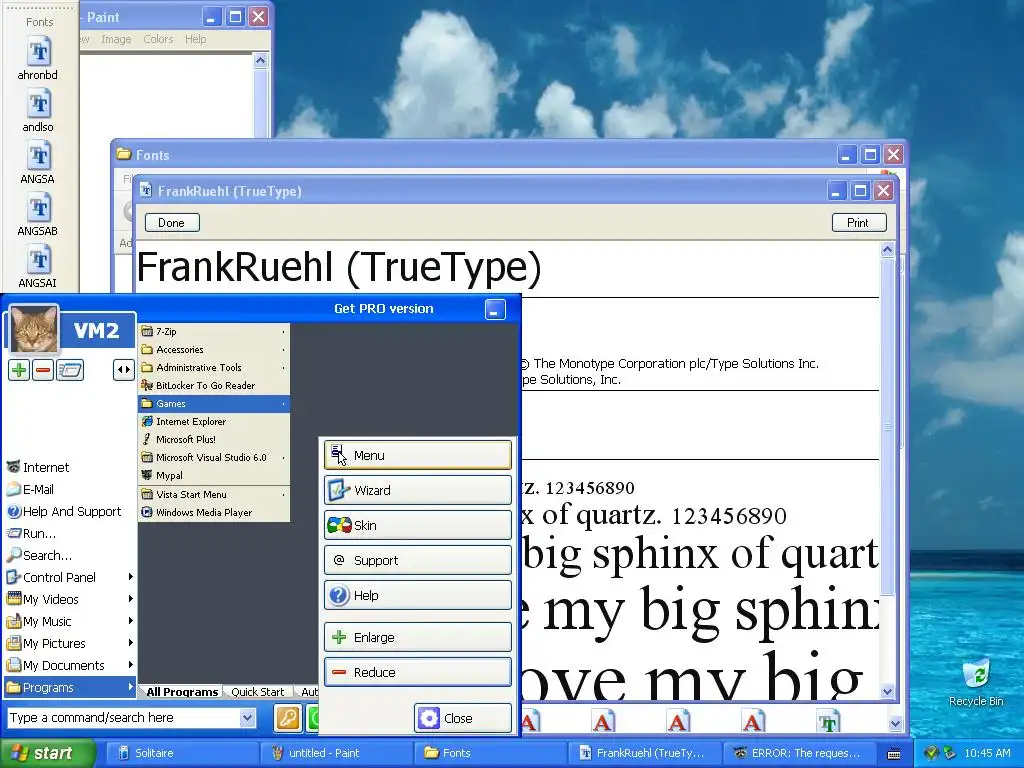Select the Programs entry
This screenshot has height=768, width=1024.
point(70,688)
